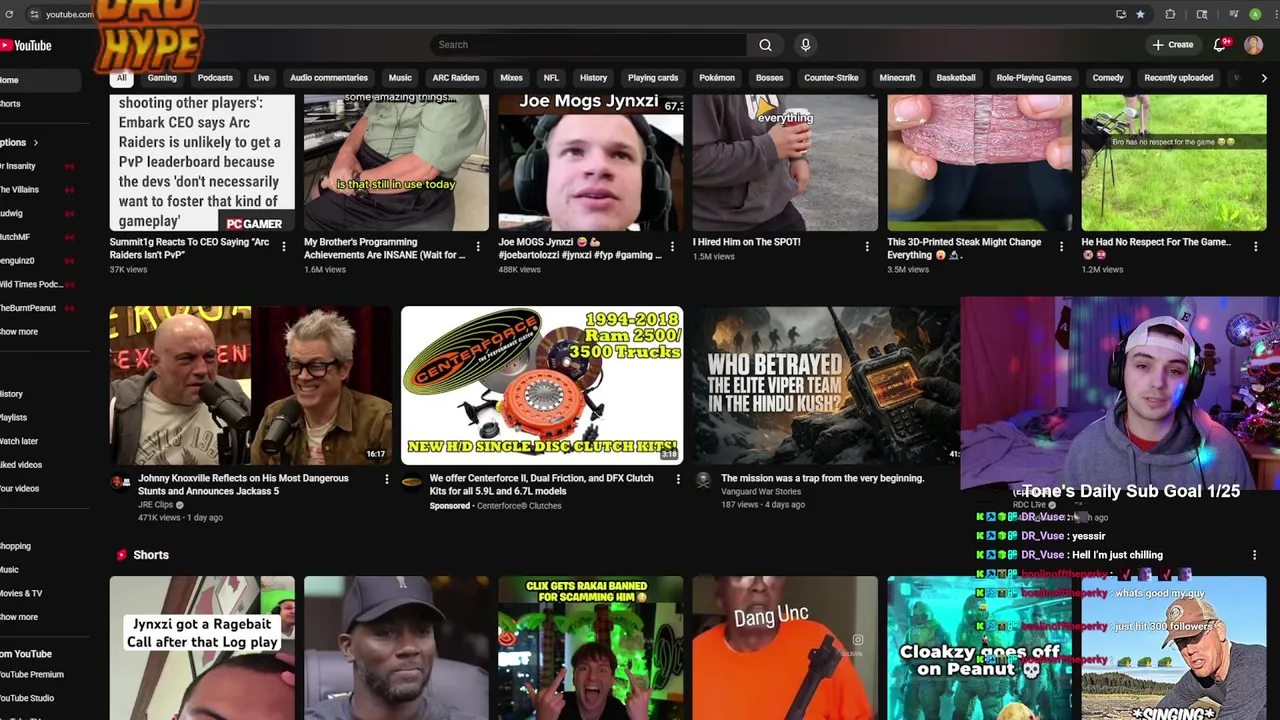Open the Summit1g PC Gamer article thumbnail
The height and width of the screenshot is (720, 1280).
(x=202, y=164)
